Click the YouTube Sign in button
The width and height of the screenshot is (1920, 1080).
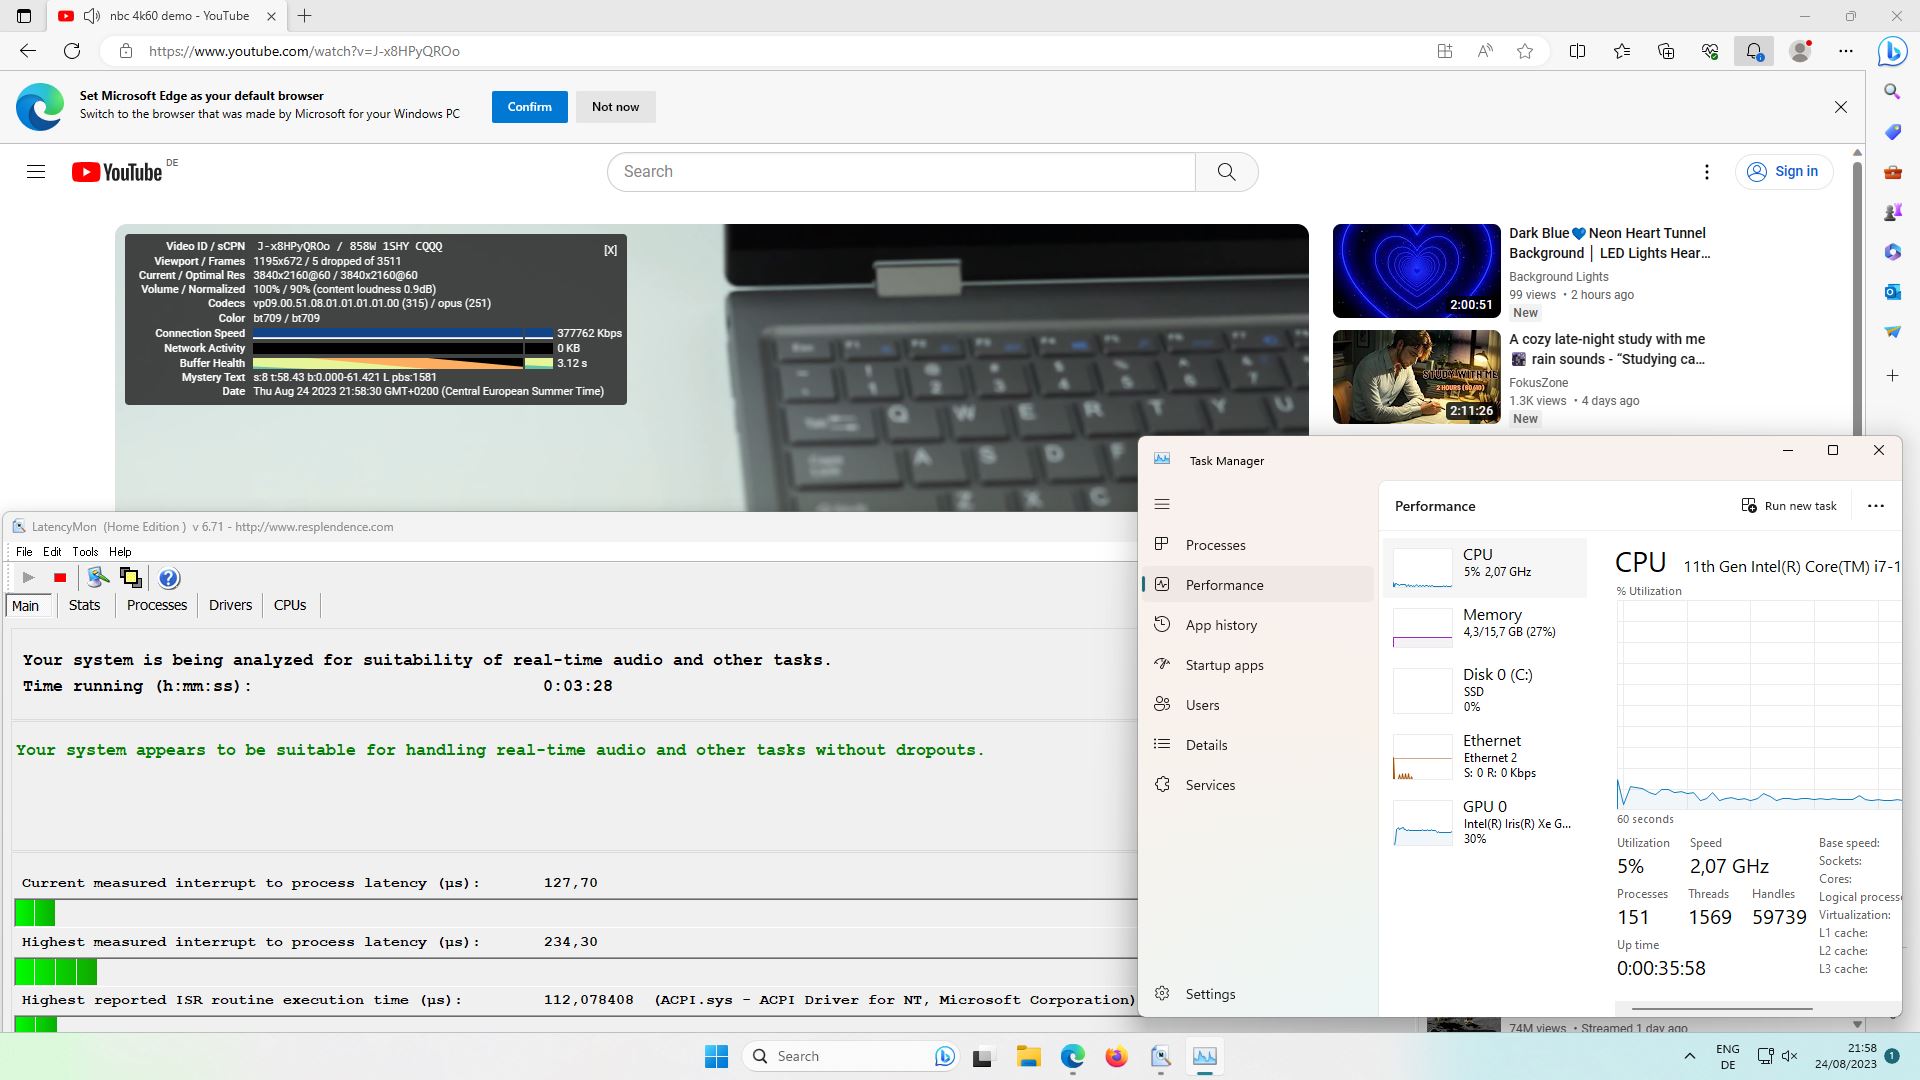tap(1784, 172)
